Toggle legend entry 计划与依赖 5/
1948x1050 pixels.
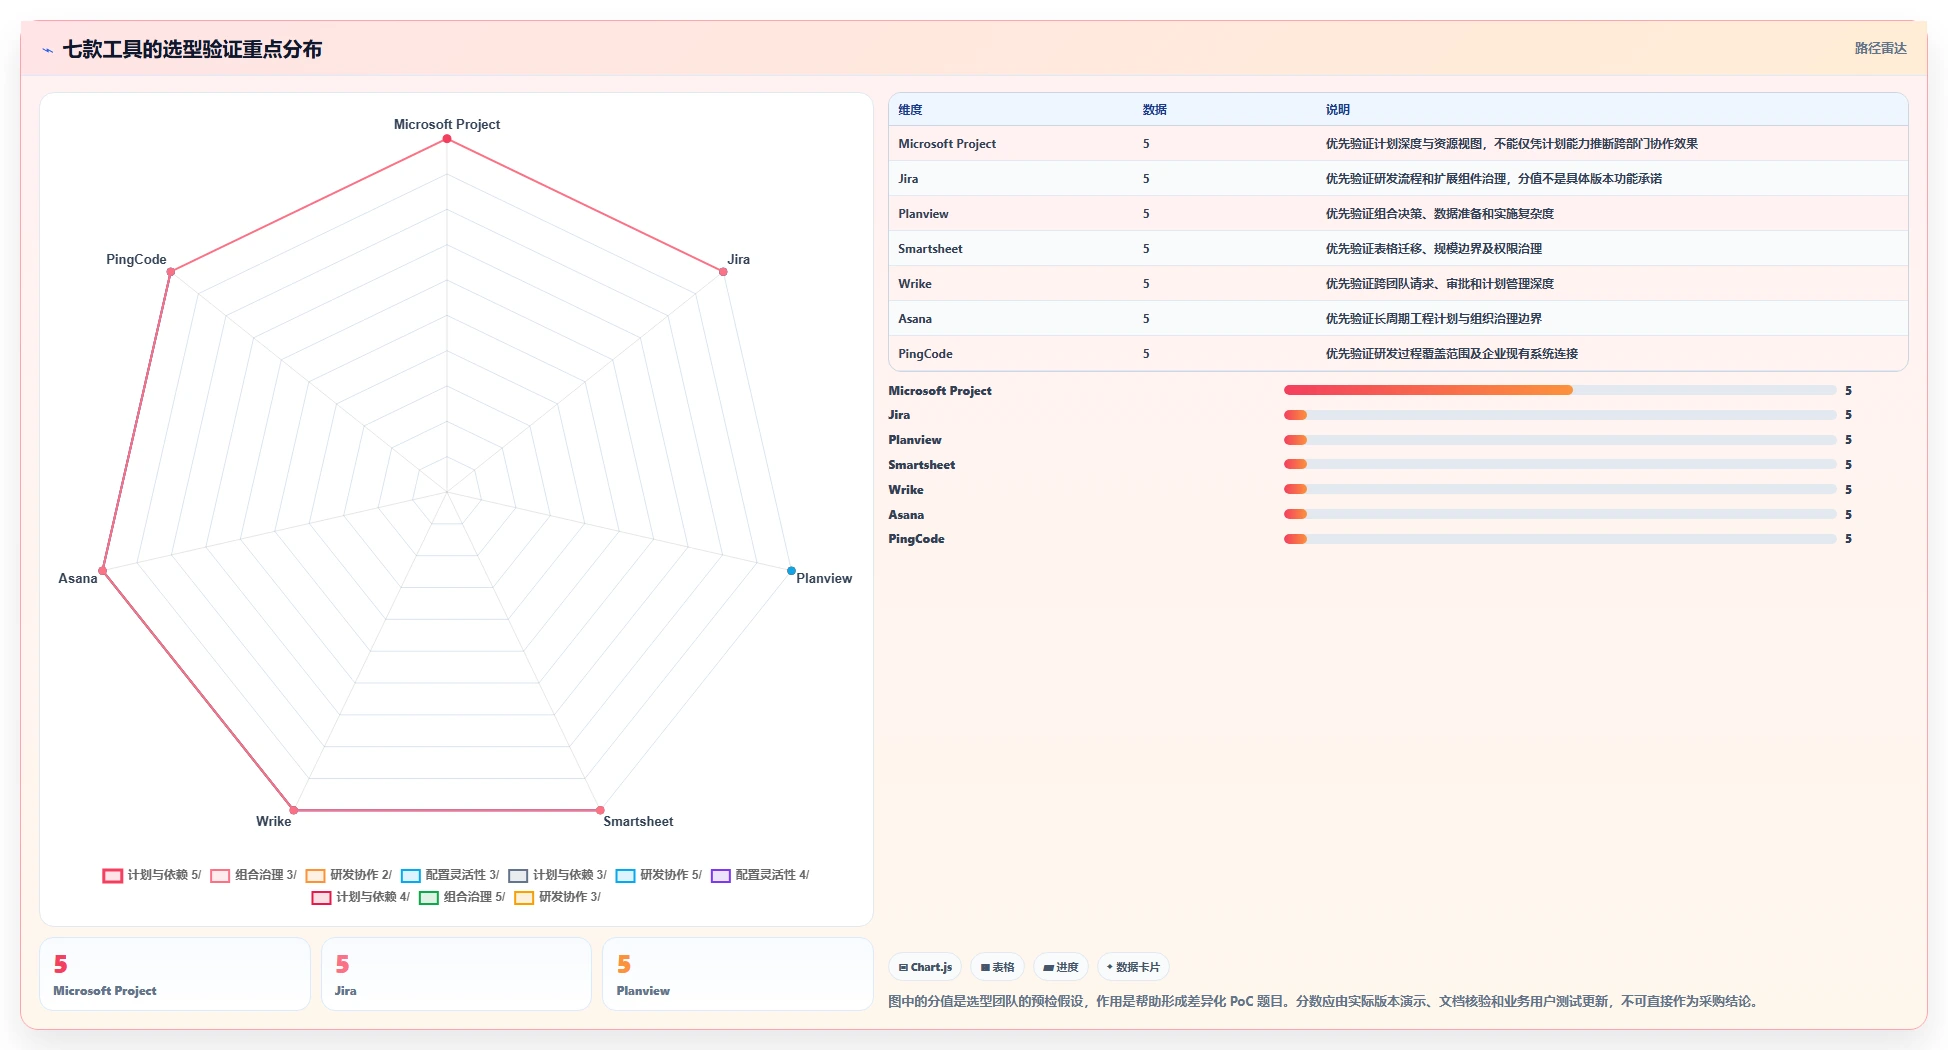[152, 875]
